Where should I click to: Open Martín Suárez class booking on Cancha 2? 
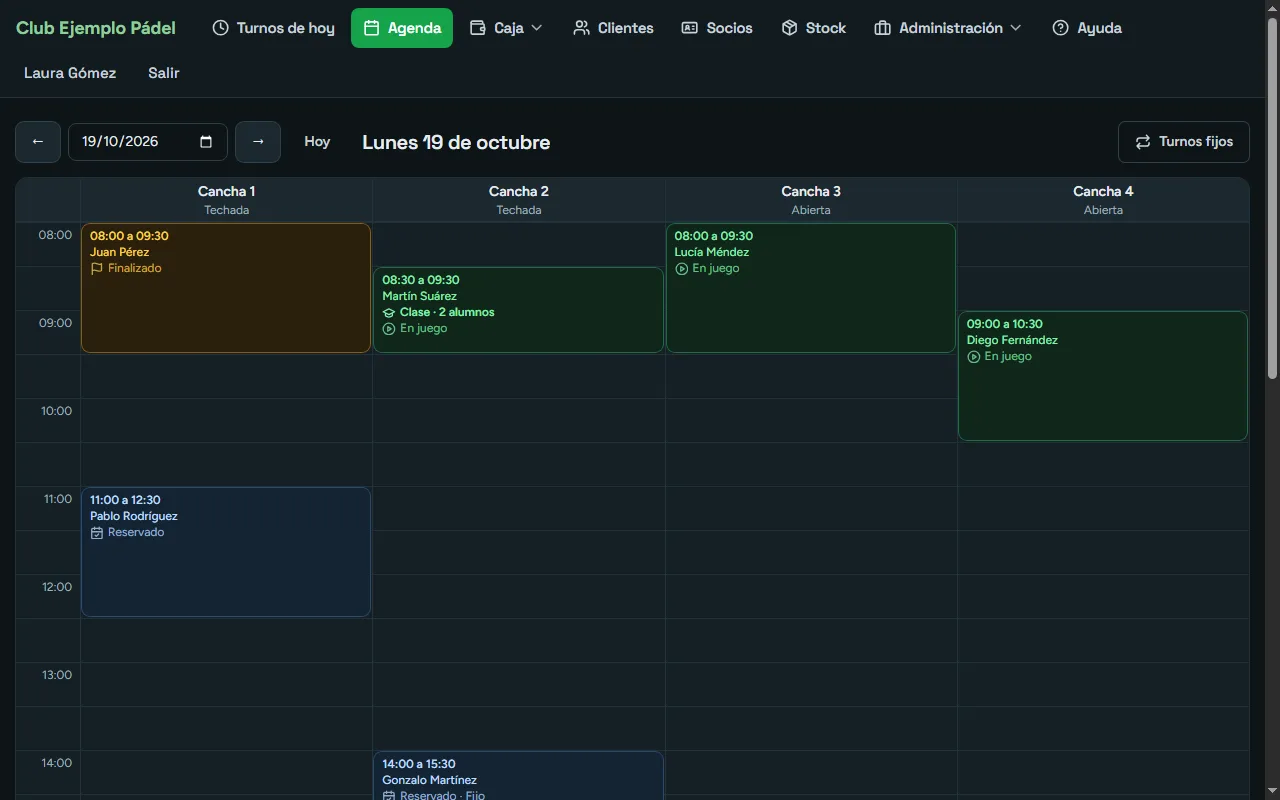click(518, 310)
